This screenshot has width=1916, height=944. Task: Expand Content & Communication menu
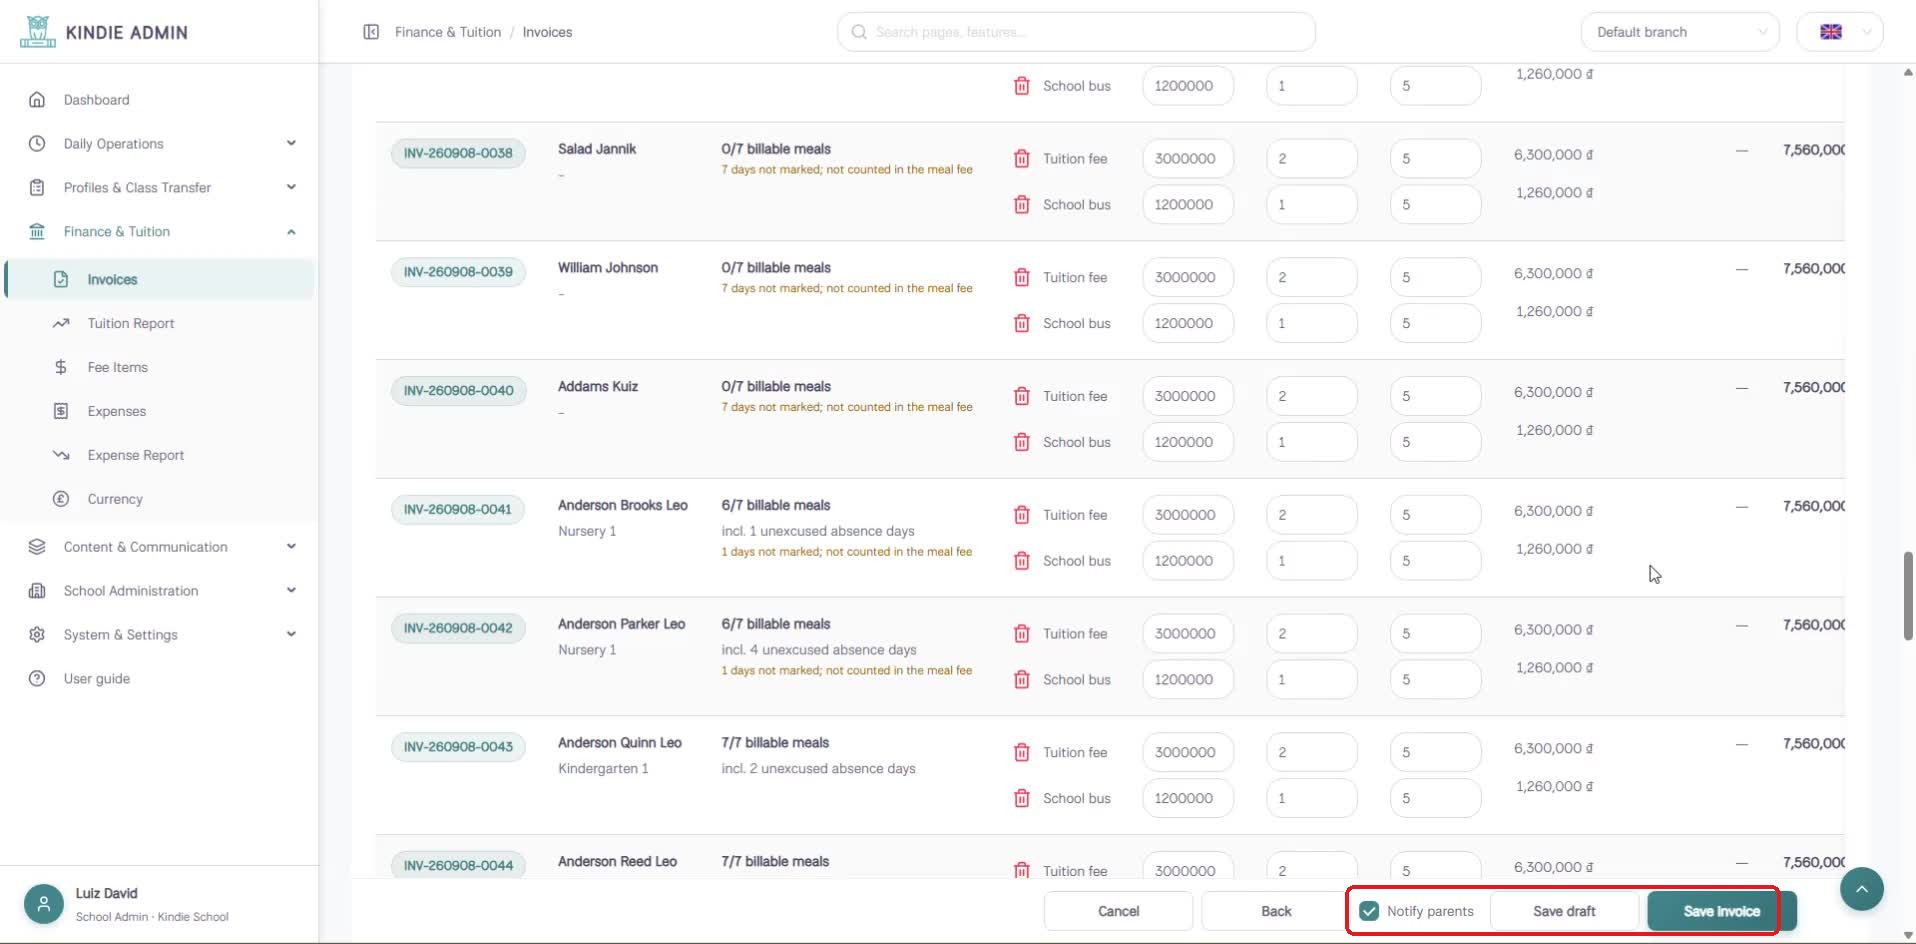coord(159,546)
